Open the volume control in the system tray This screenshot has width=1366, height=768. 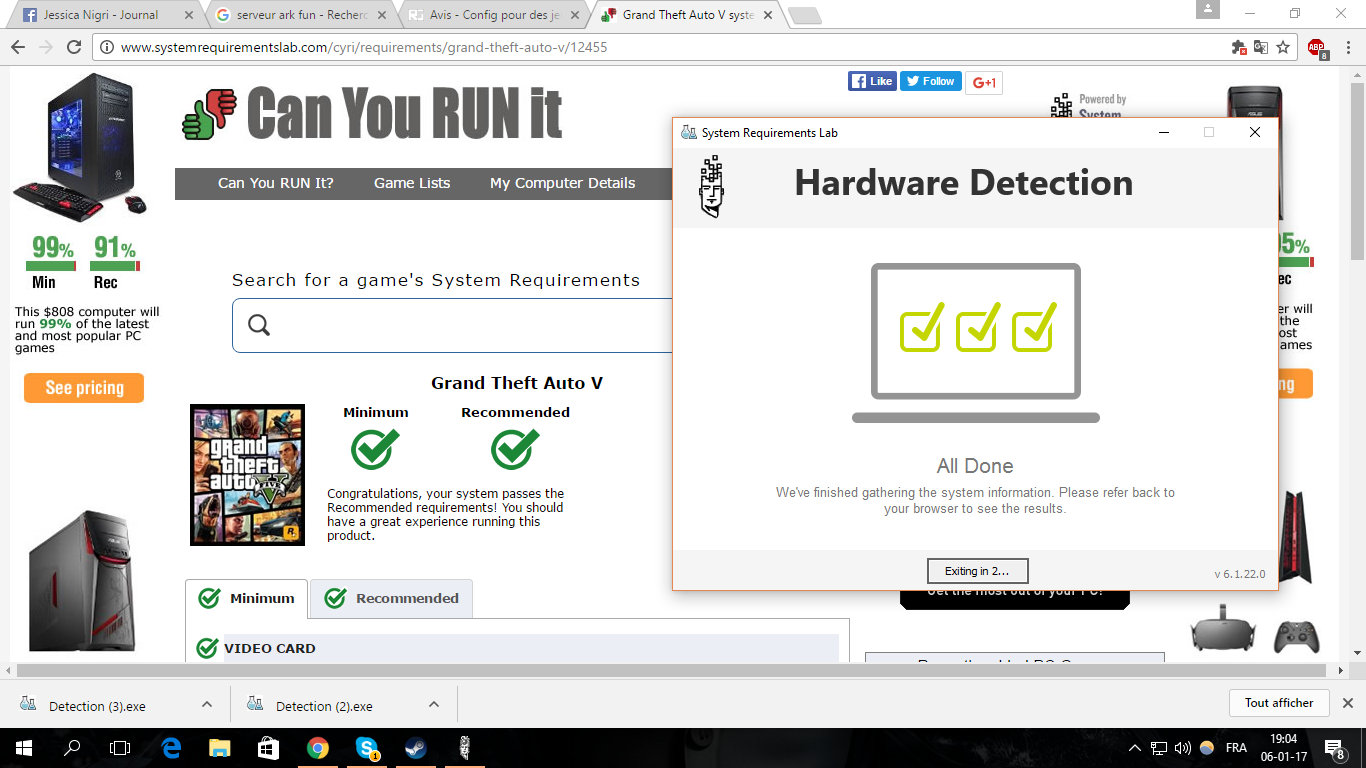1183,748
